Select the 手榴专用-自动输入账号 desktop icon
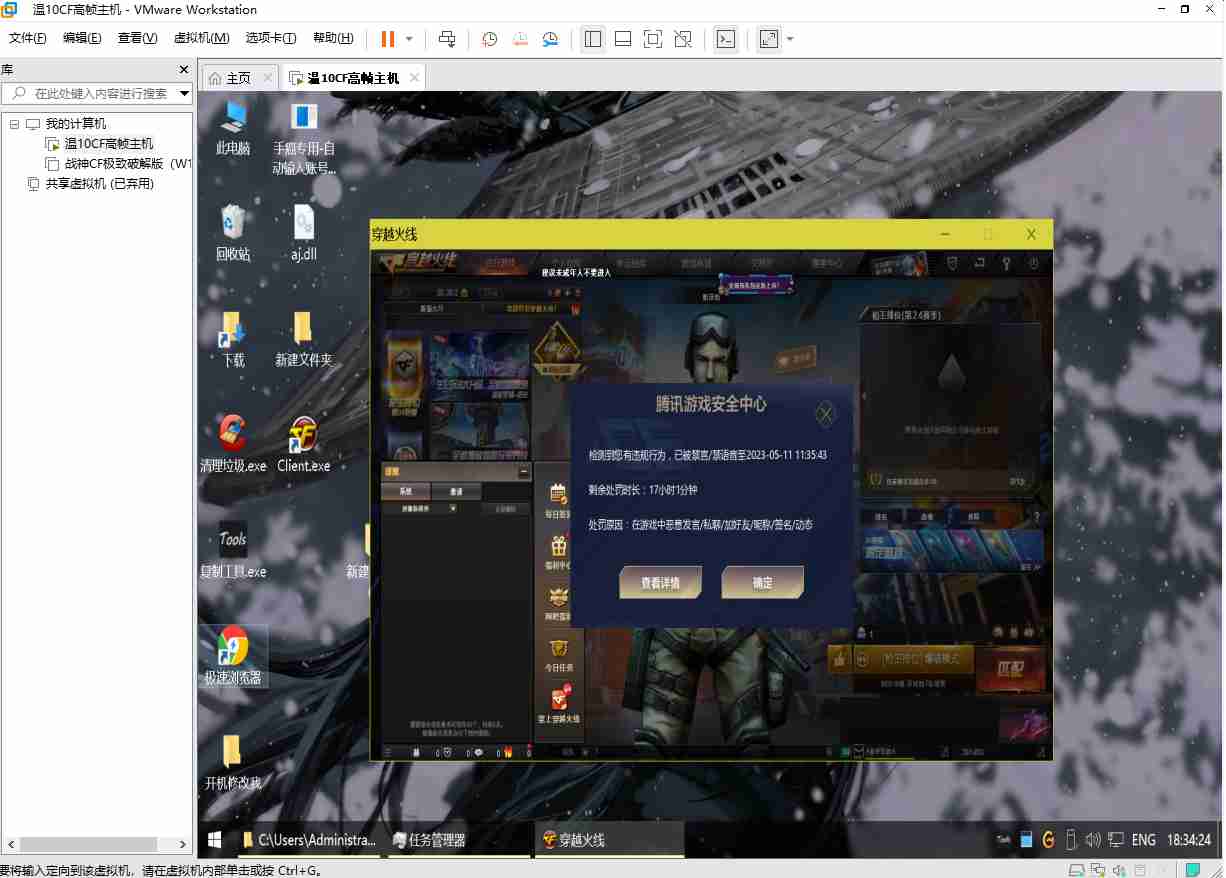 click(304, 138)
